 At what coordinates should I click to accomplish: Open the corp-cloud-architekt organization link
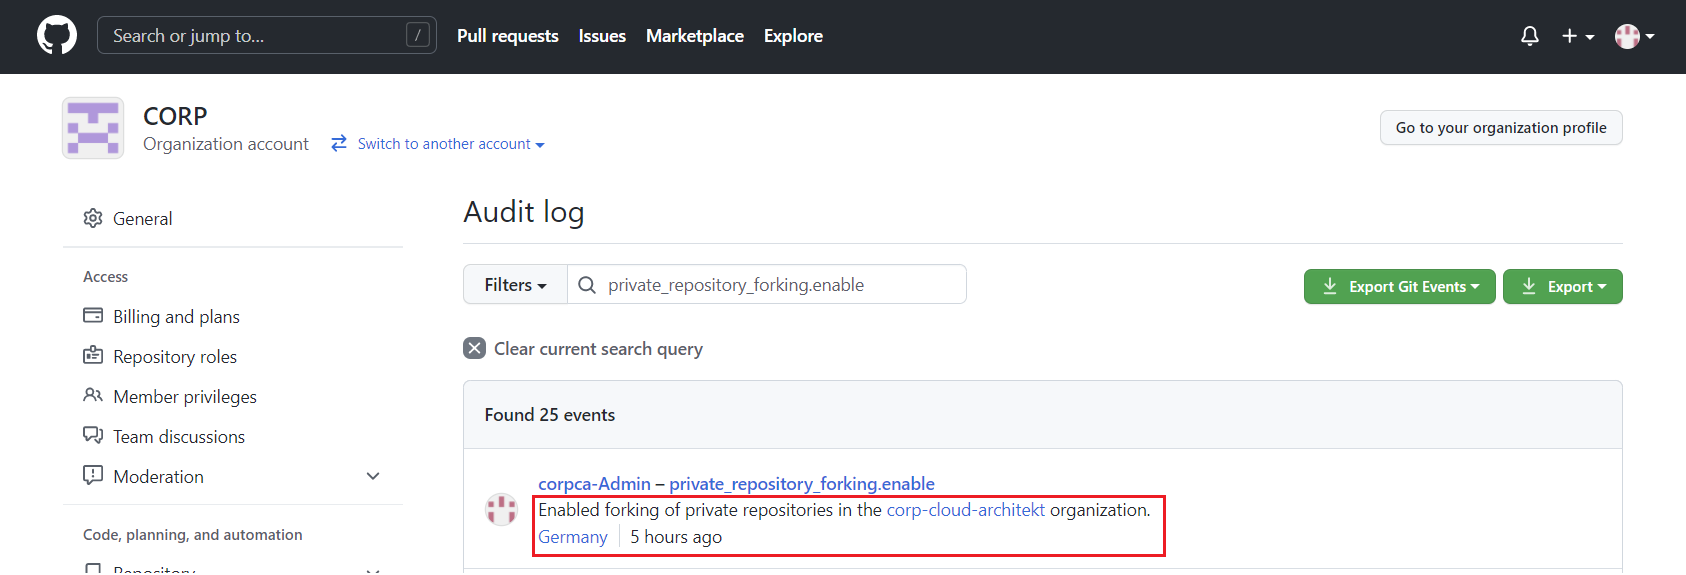(966, 510)
